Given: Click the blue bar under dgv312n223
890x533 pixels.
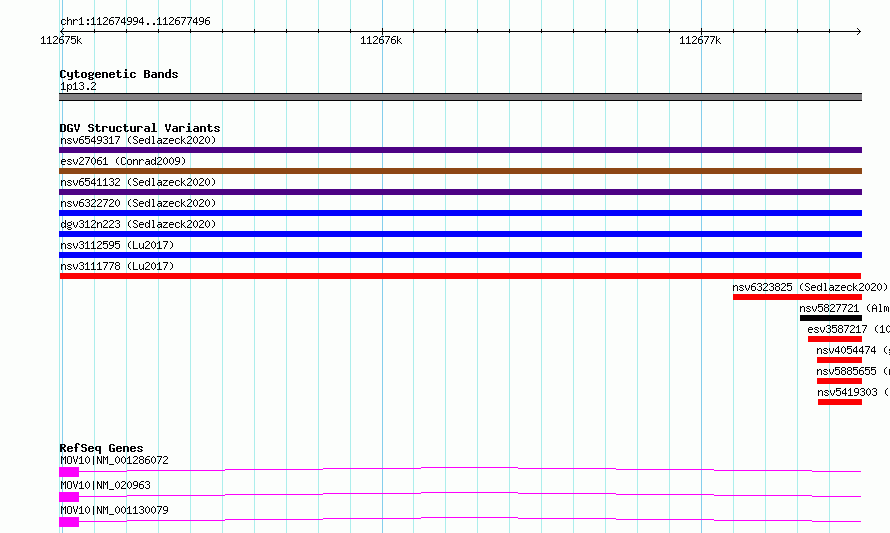Looking at the screenshot, I should point(460,234).
